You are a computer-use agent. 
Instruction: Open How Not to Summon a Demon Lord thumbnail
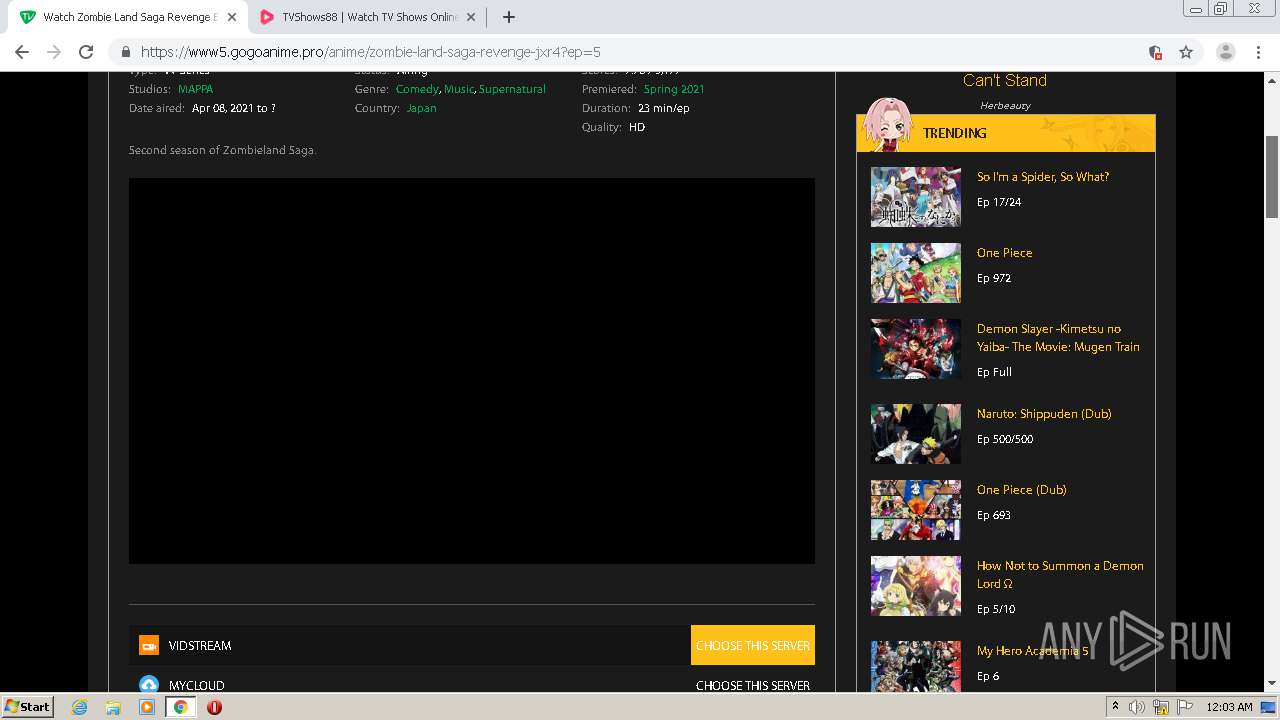[x=916, y=586]
